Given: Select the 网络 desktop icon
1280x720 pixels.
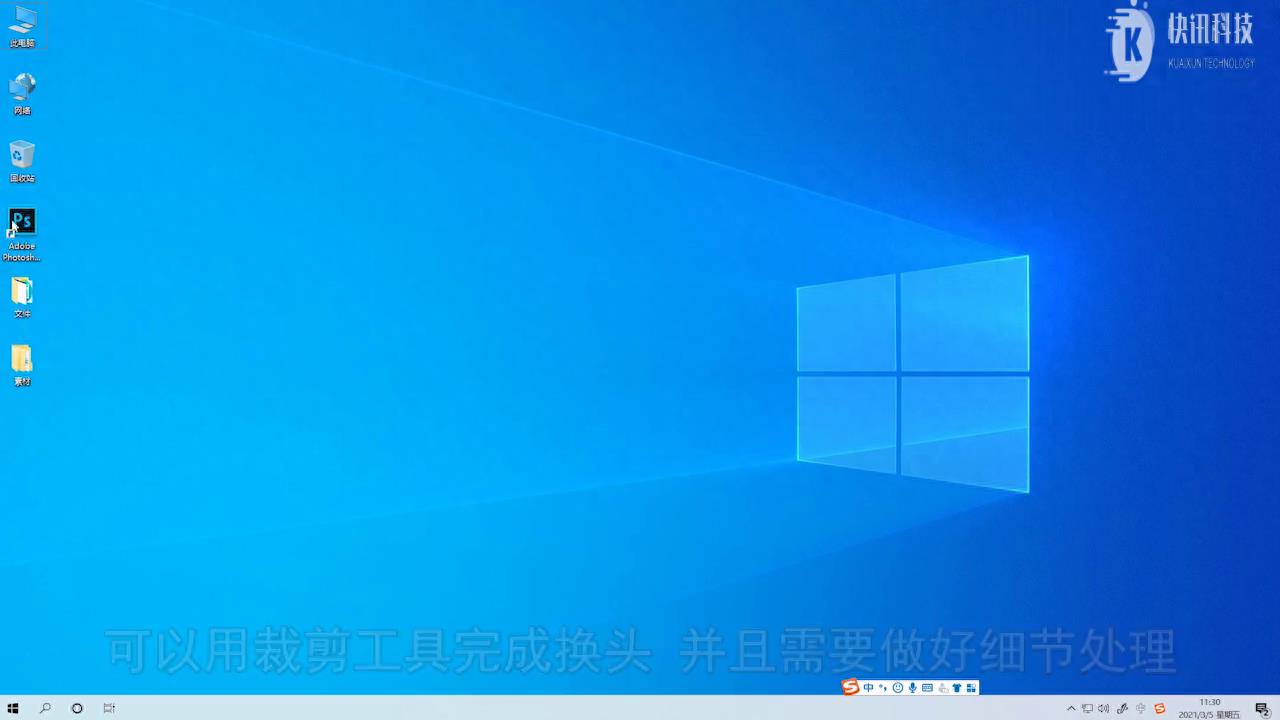Looking at the screenshot, I should pos(22,94).
